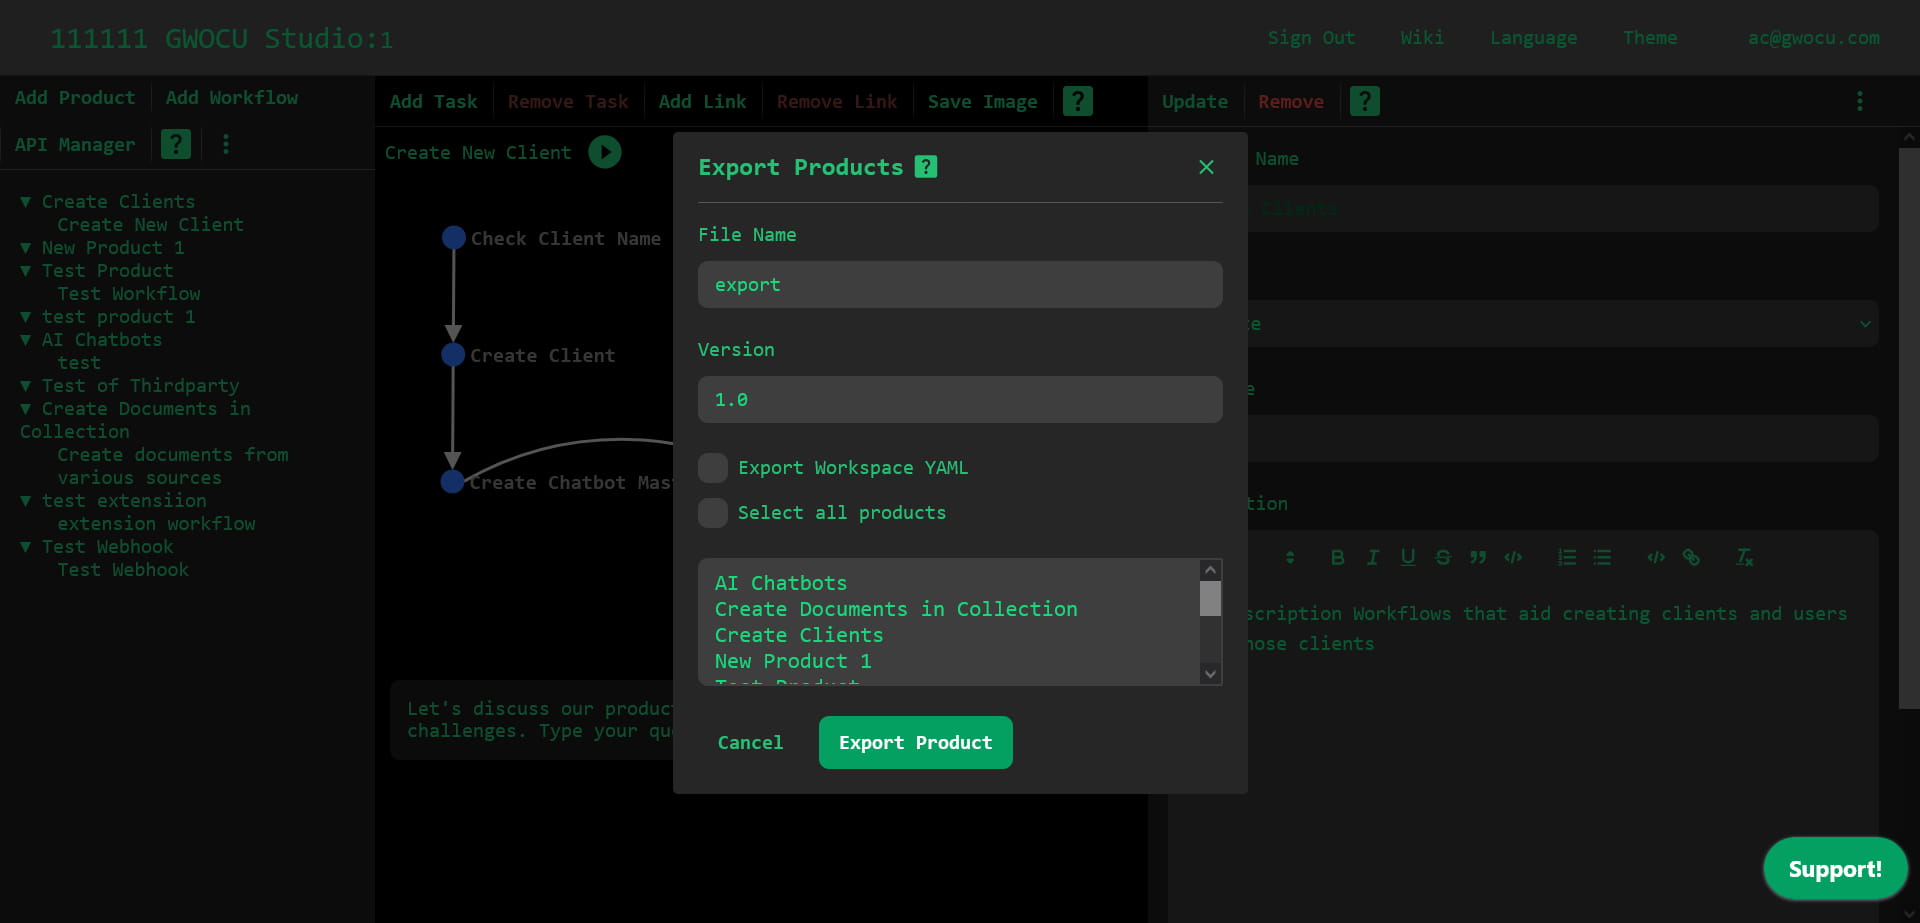
Task: Insert ordered list in description editor
Action: click(1567, 558)
